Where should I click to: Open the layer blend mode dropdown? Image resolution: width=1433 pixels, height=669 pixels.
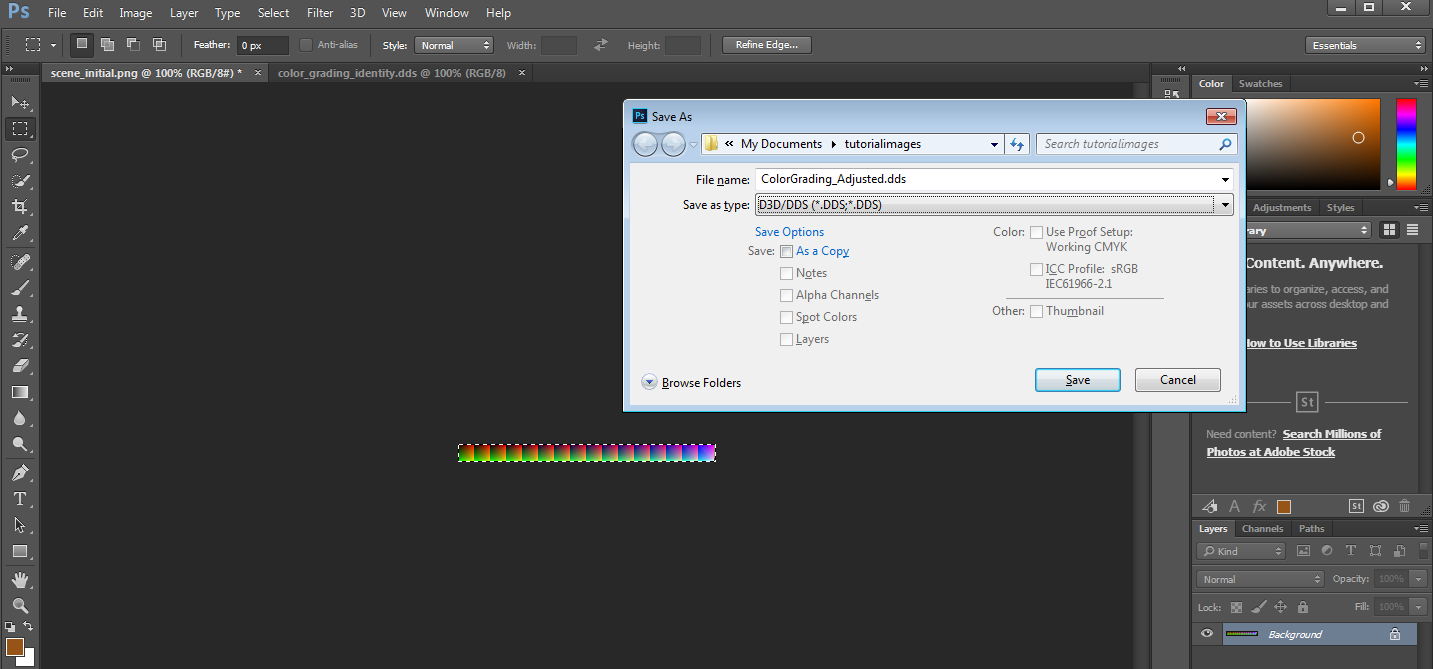tap(1258, 578)
